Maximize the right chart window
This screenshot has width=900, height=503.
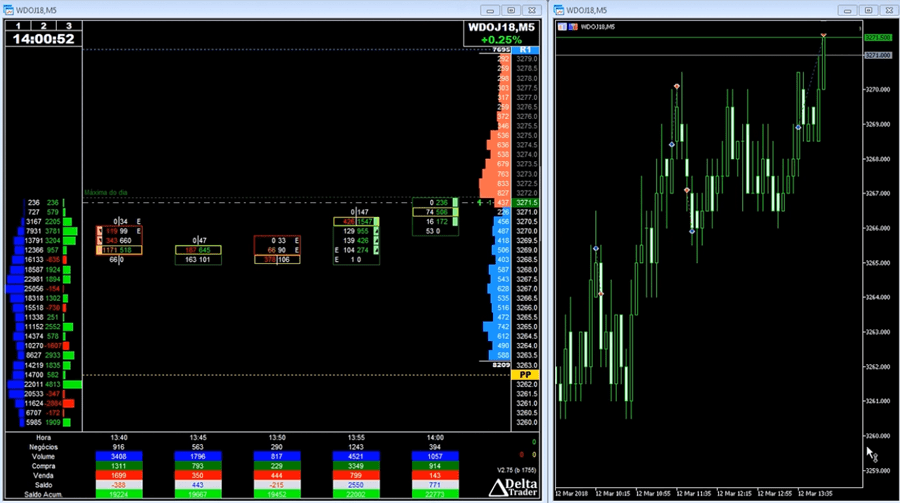(x=867, y=9)
